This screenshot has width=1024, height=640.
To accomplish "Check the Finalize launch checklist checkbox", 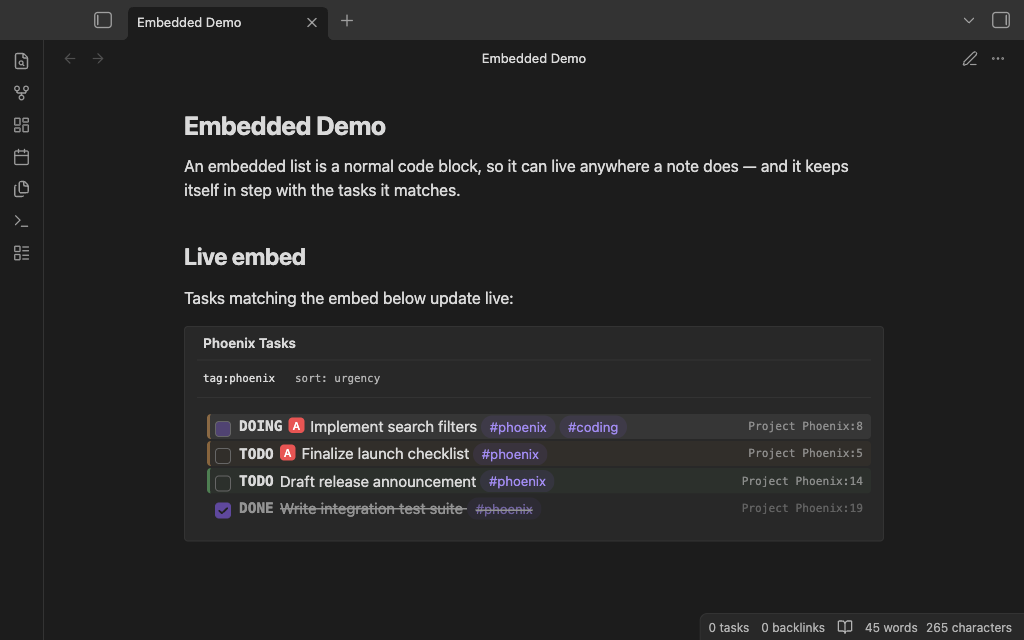I will coord(223,456).
